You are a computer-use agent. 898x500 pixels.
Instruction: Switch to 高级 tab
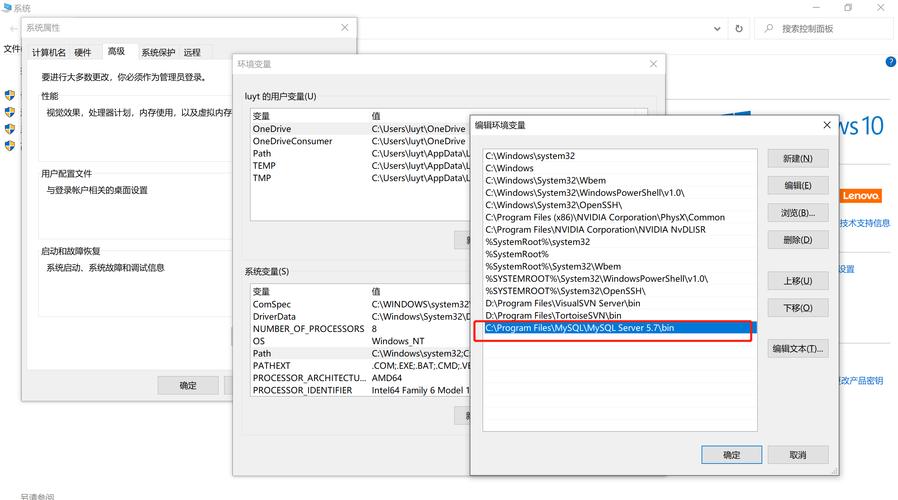(x=116, y=51)
